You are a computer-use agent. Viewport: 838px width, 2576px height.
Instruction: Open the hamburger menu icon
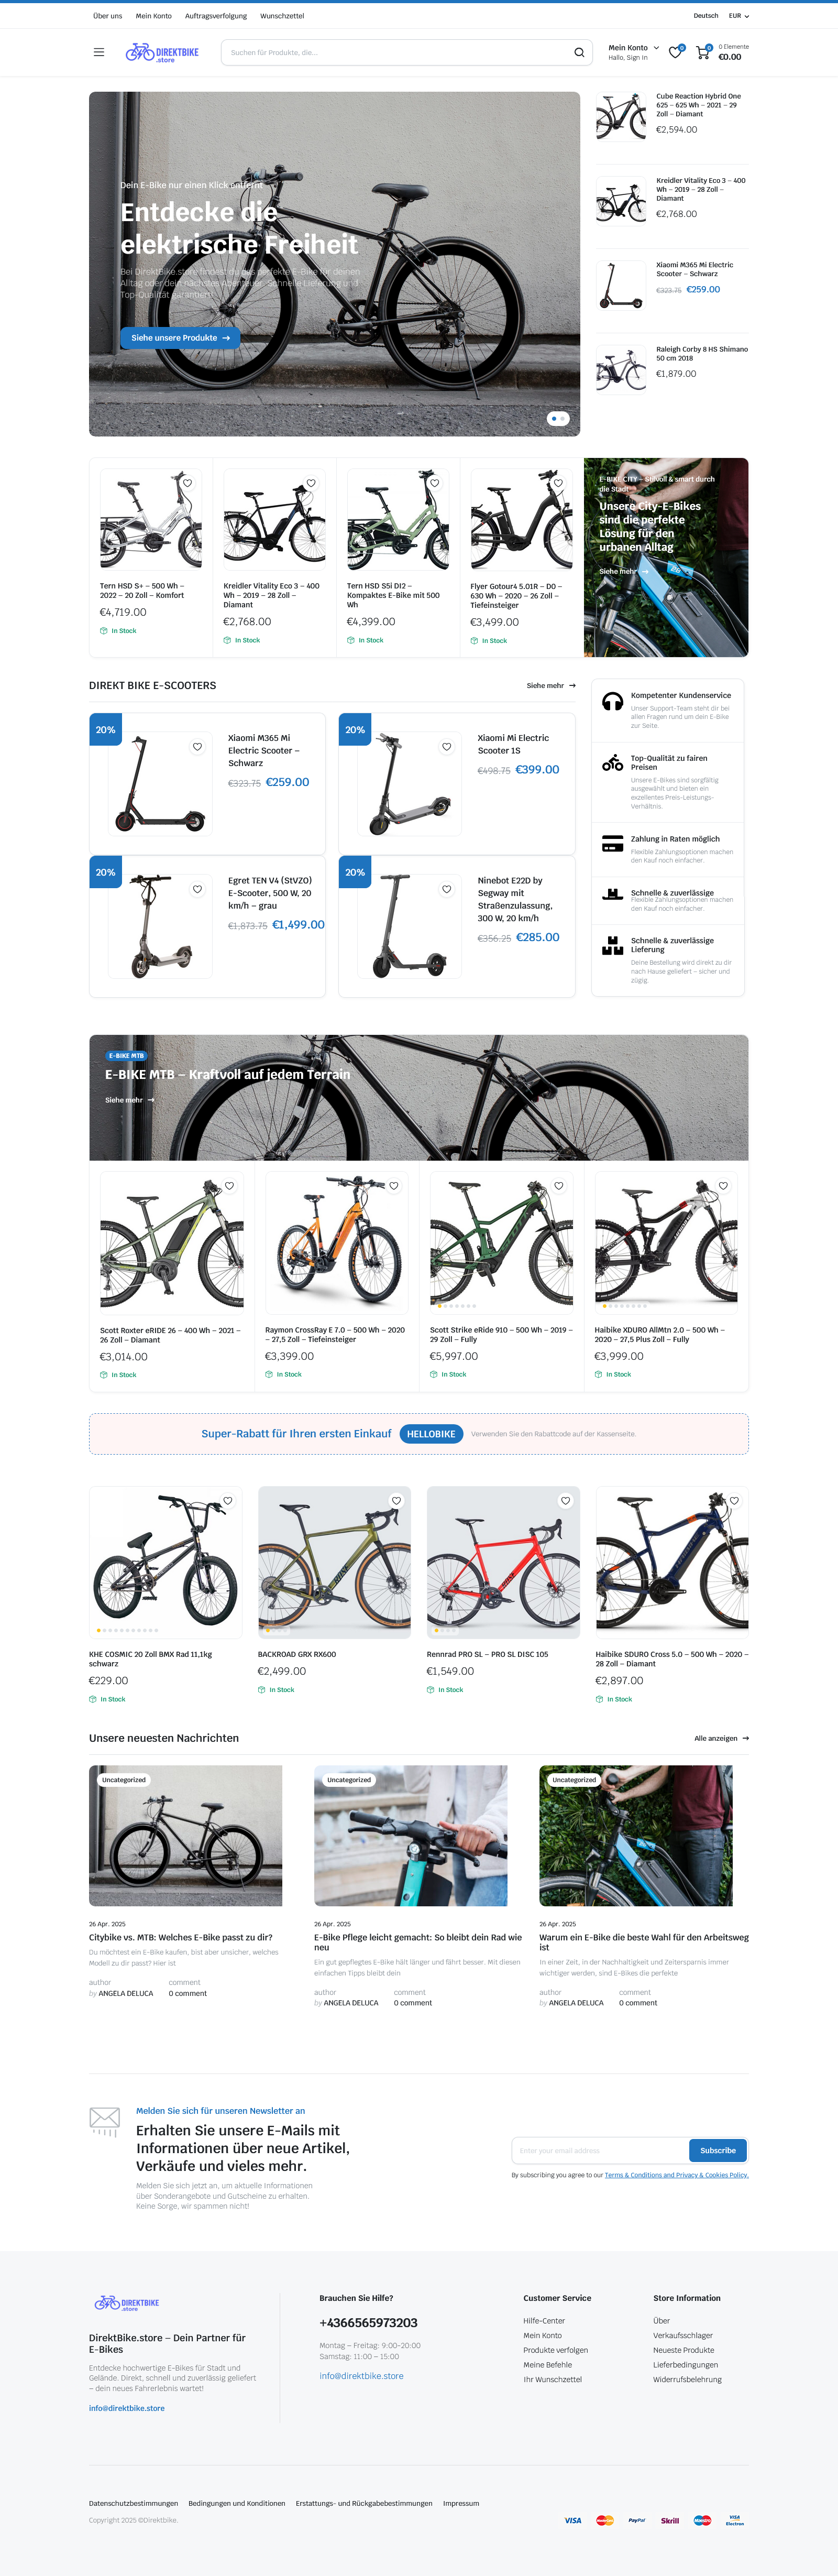99,52
